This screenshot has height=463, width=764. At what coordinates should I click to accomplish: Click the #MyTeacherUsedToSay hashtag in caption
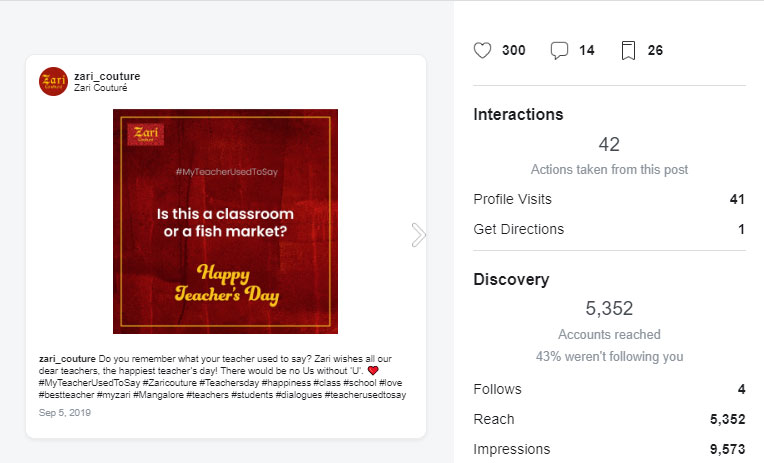[89, 383]
